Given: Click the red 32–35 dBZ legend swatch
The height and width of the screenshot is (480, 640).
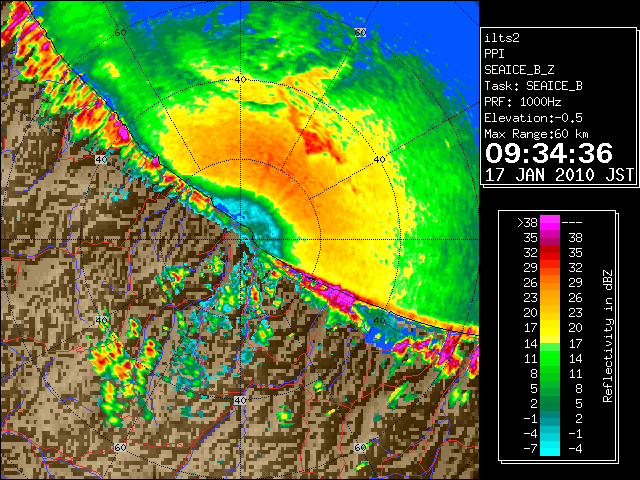Looking at the screenshot, I should point(550,253).
